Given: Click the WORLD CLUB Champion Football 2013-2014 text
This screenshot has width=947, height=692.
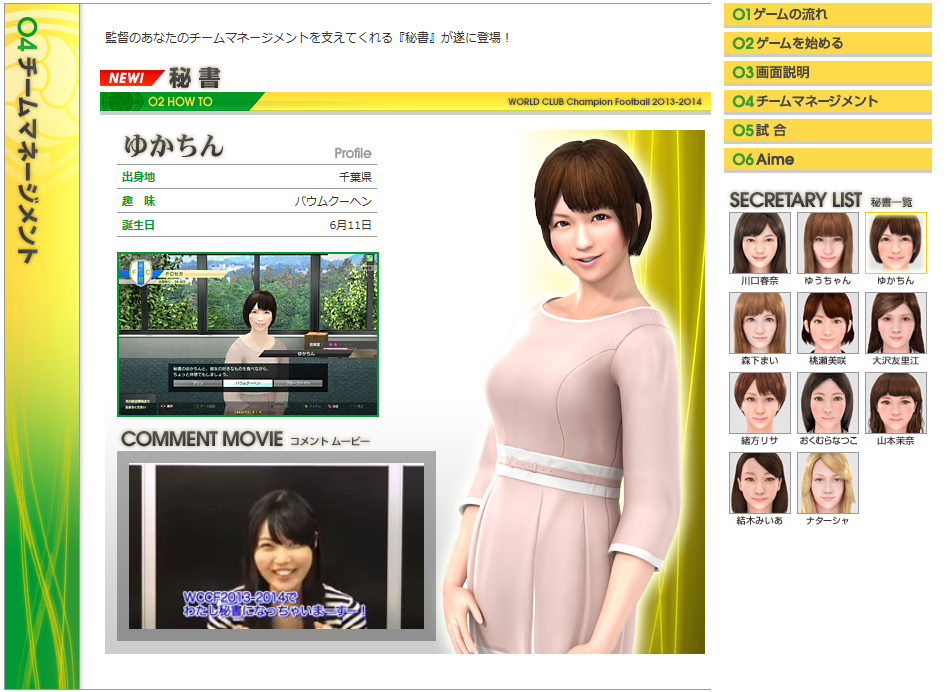Looking at the screenshot, I should (605, 102).
